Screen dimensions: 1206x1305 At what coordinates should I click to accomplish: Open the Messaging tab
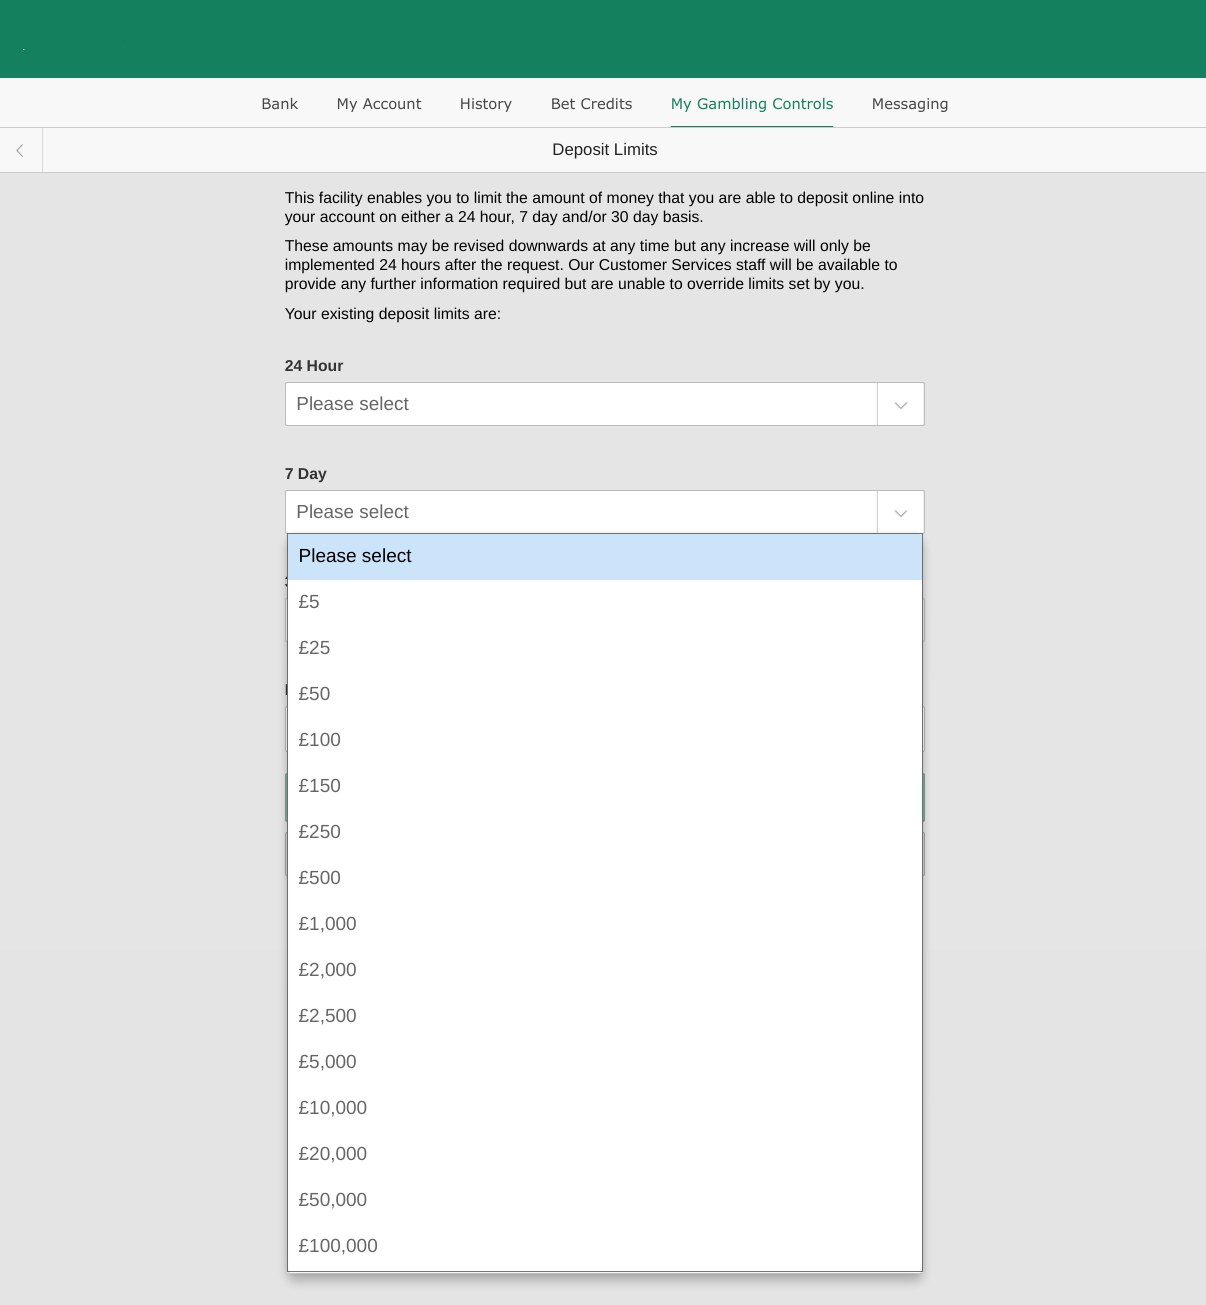[910, 104]
